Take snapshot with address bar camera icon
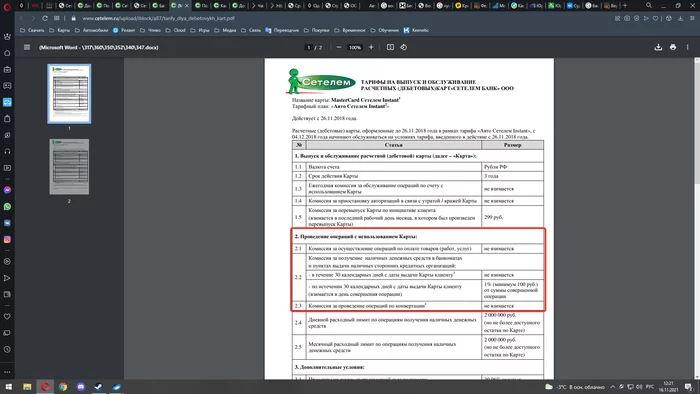Viewport: 700px width, 394px height. tap(627, 18)
